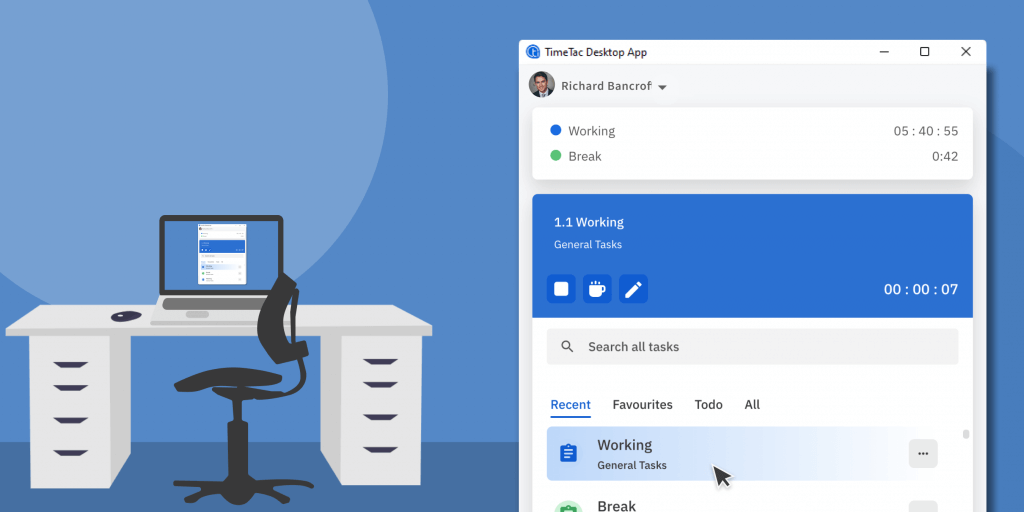
Task: Open the three-dot menu for Break task
Action: (922, 507)
